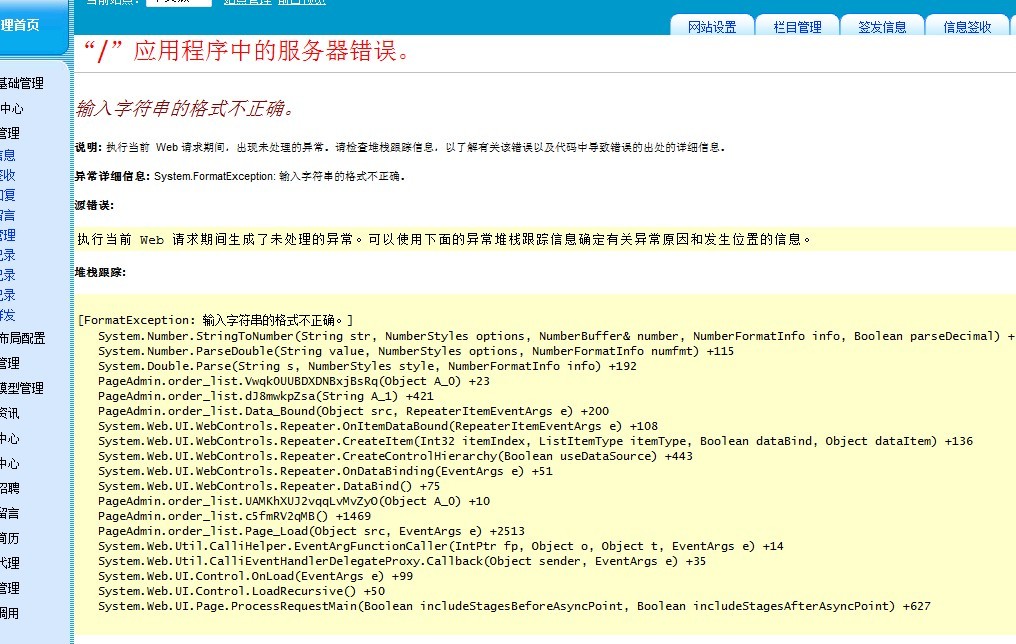
Task: Select the 招聘 sidebar item
Action: 10,488
